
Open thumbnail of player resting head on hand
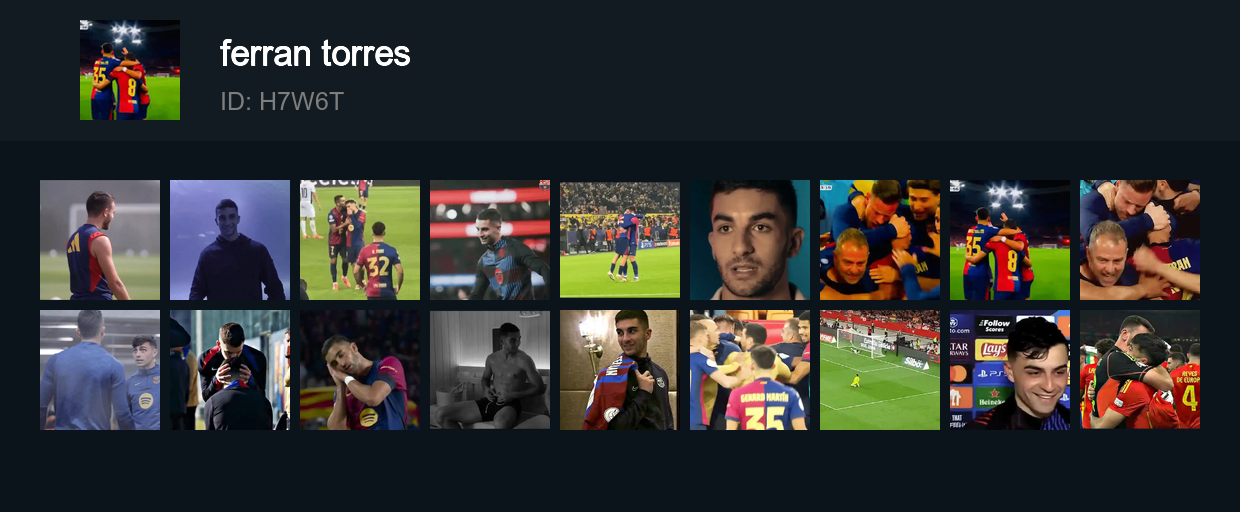pos(360,370)
